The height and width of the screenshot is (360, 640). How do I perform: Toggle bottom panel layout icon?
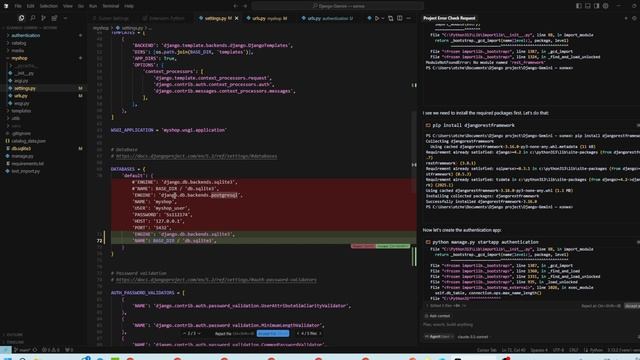pos(588,6)
